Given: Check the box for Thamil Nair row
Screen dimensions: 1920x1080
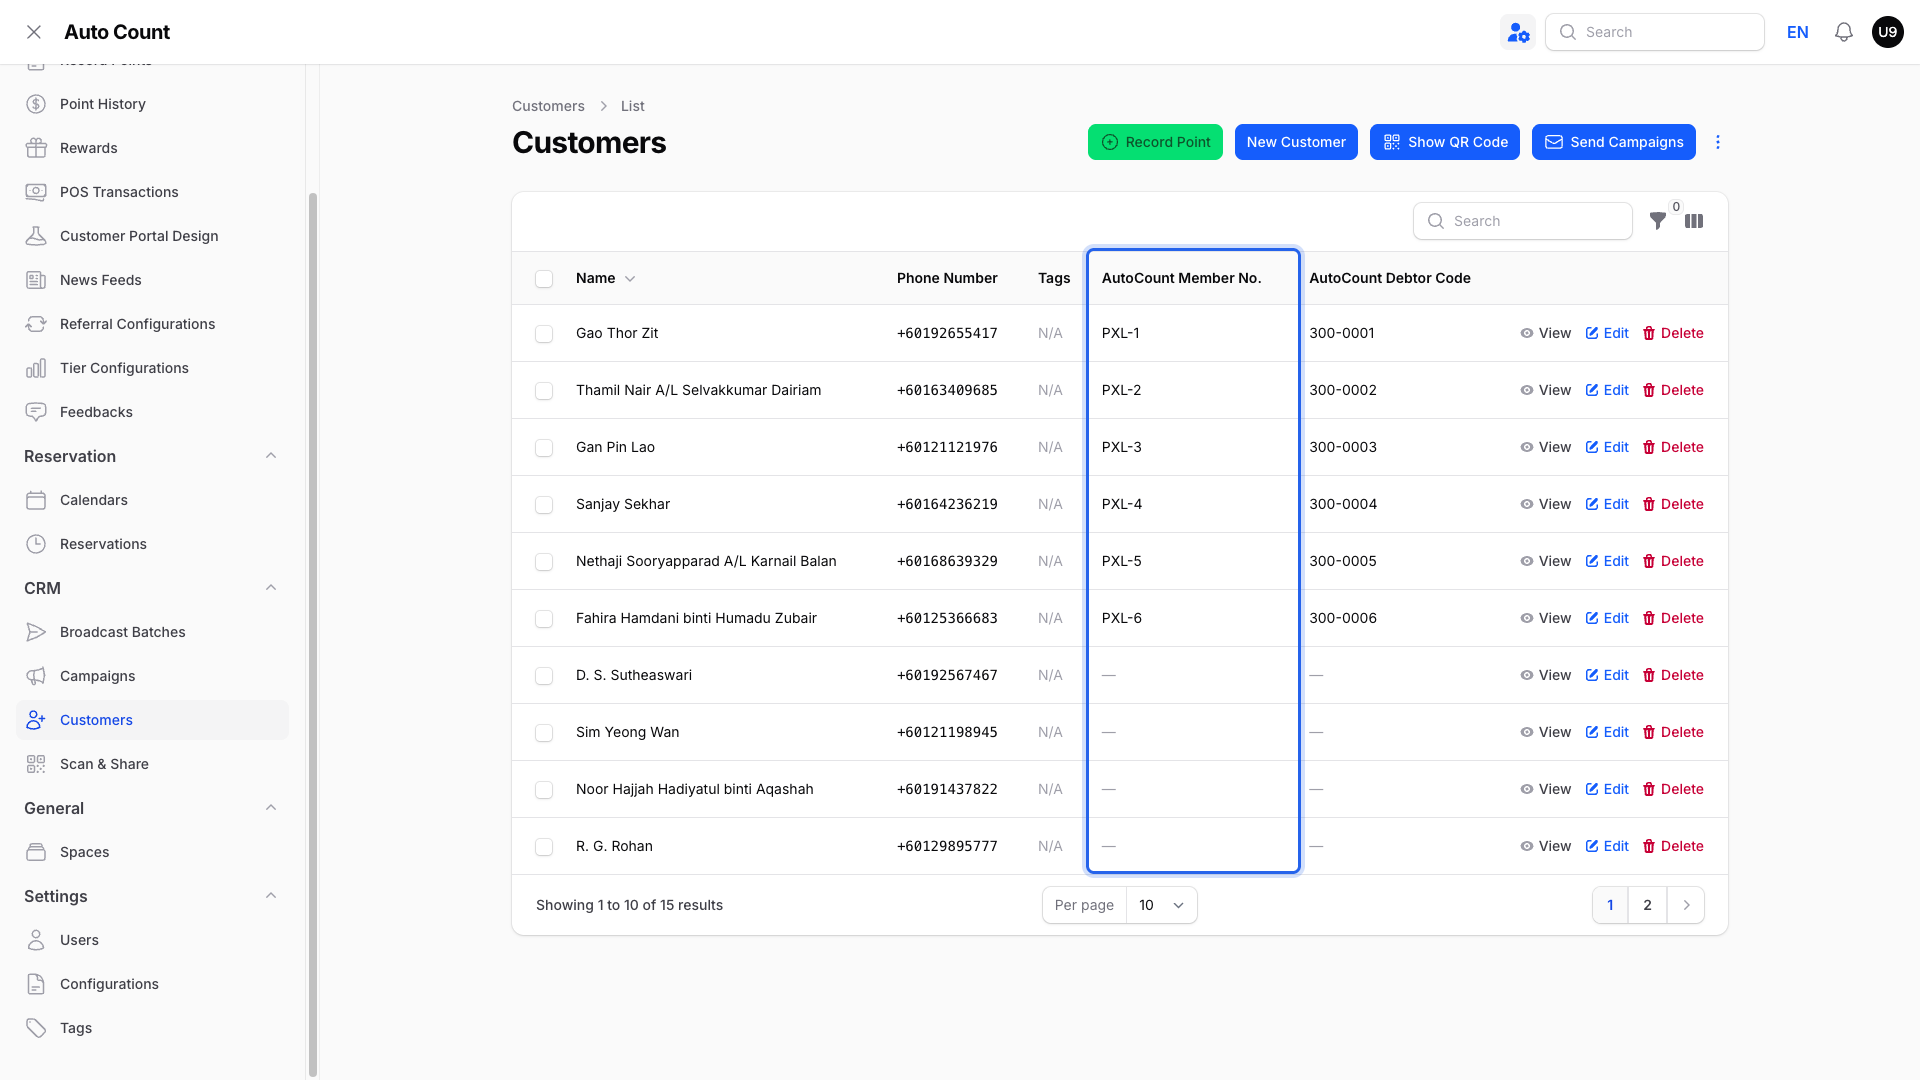Looking at the screenshot, I should 544,391.
